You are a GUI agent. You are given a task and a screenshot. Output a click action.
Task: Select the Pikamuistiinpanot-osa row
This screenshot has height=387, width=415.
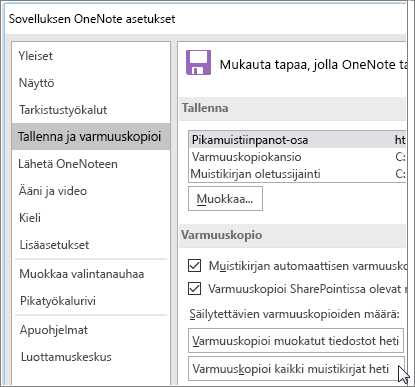[297, 140]
